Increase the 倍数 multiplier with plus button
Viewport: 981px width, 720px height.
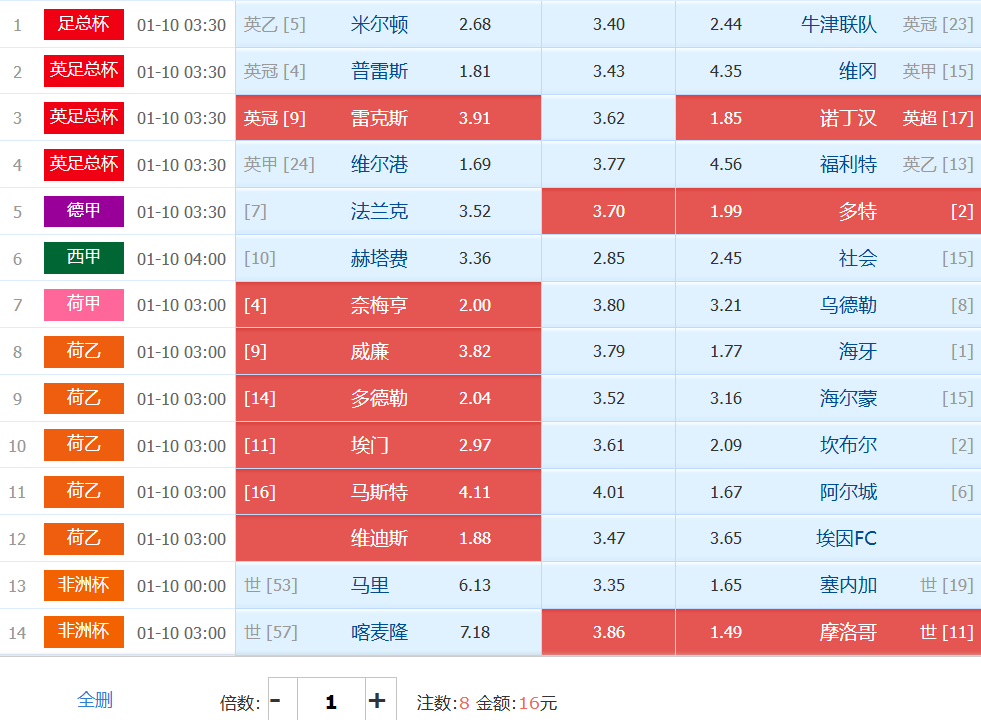(x=377, y=701)
